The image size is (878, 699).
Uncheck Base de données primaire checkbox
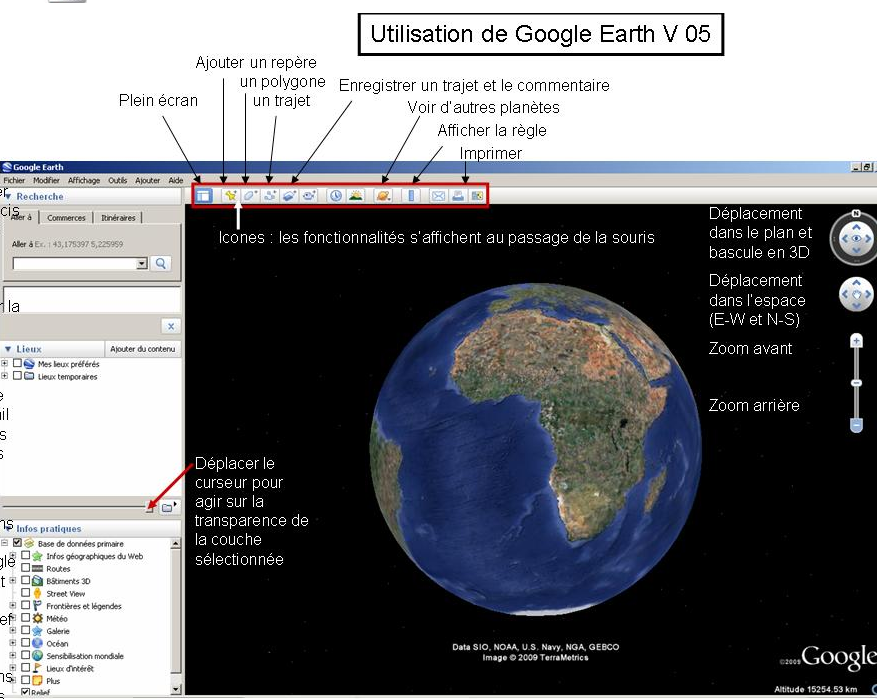coord(17,543)
